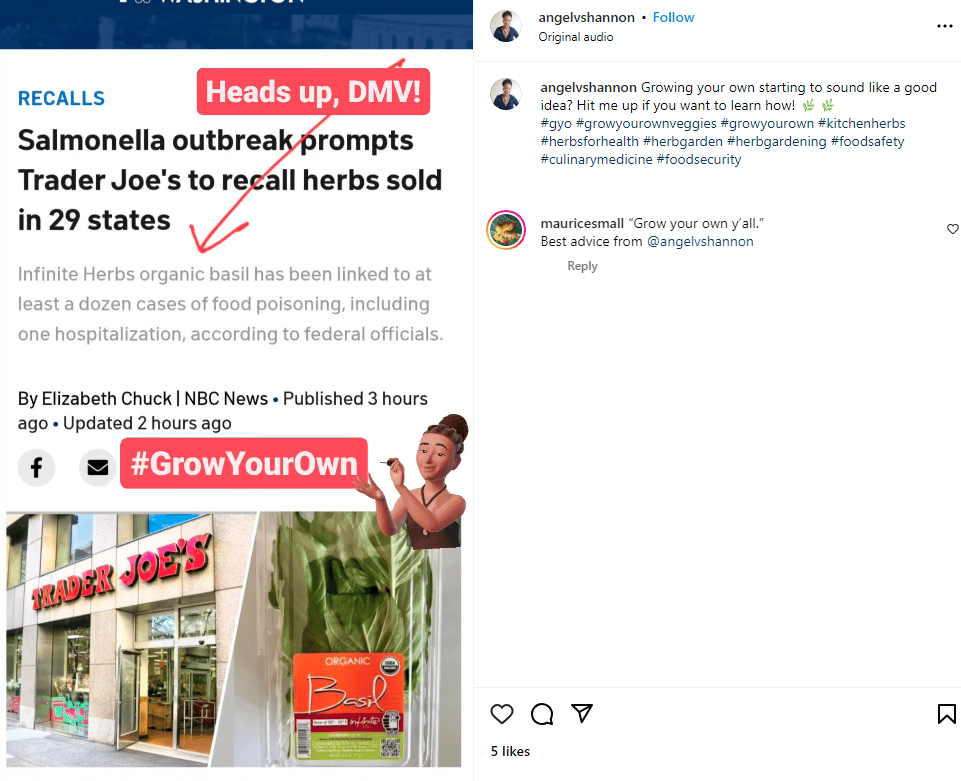Open the #growyourownveggies hashtag
The height and width of the screenshot is (781, 961).
click(x=646, y=123)
